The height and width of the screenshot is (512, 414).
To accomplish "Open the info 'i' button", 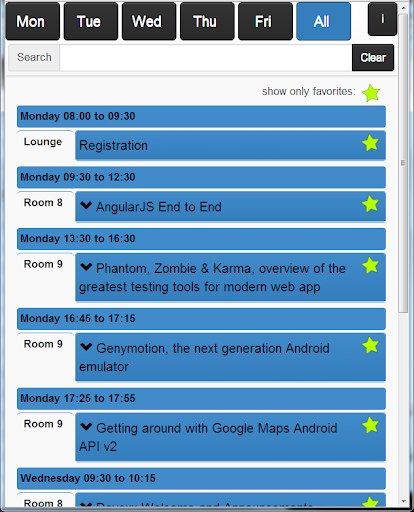I will click(x=382, y=19).
